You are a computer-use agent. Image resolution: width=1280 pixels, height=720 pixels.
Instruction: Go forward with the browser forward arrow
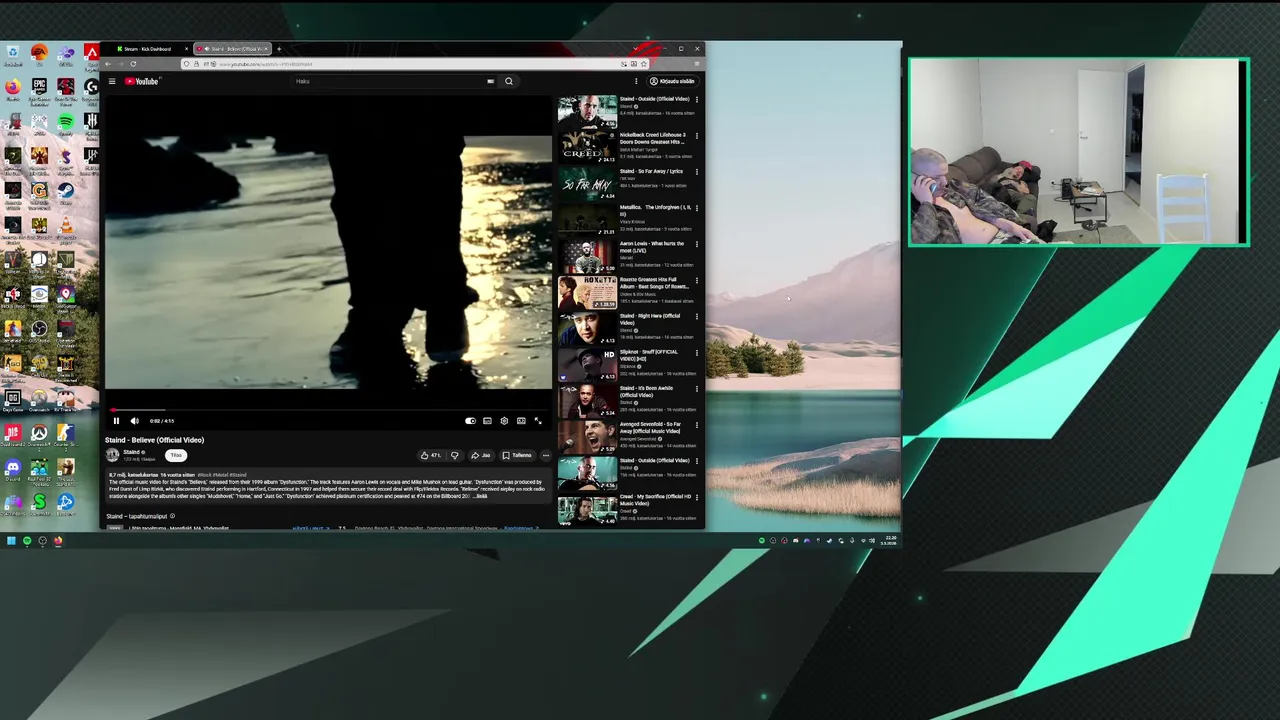coord(120,64)
